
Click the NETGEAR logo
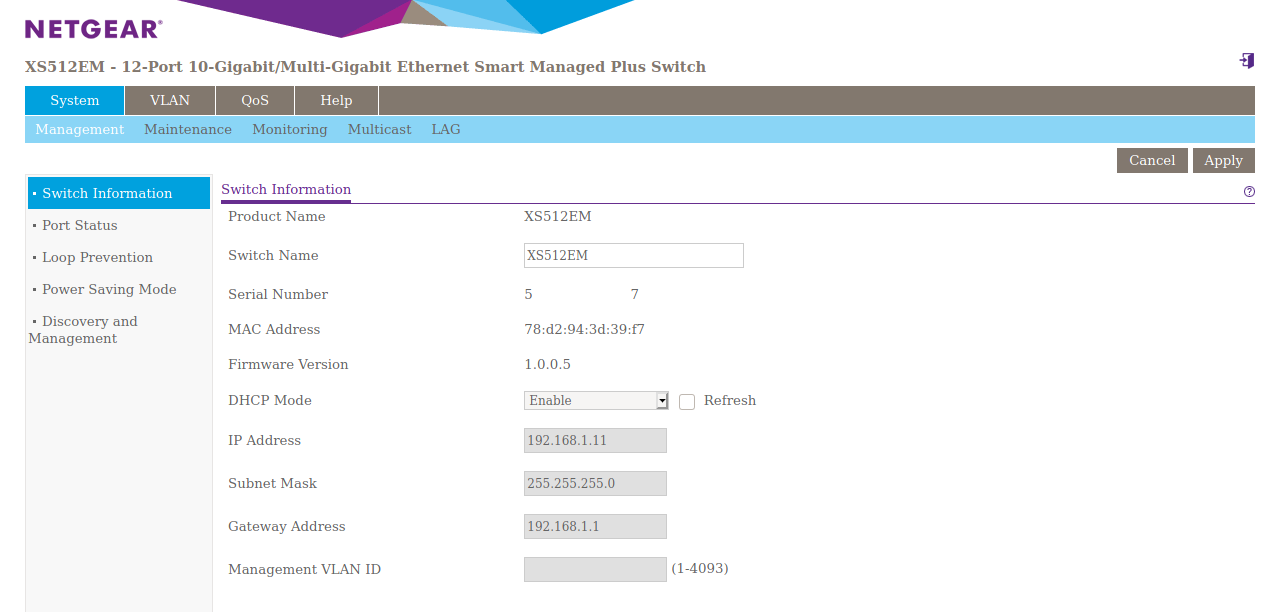[x=93, y=29]
